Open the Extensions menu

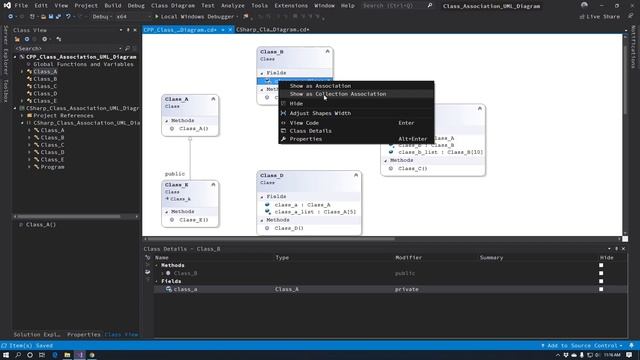click(291, 6)
